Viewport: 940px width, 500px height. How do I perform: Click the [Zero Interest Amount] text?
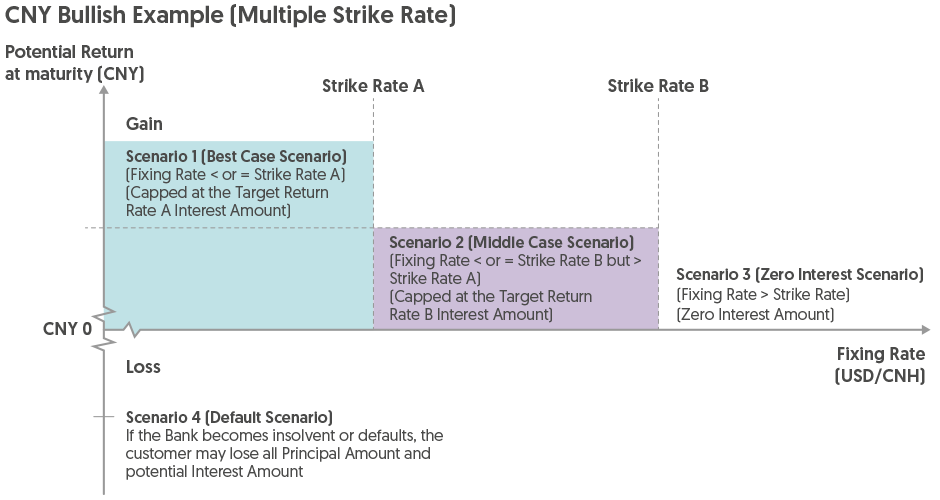click(755, 314)
